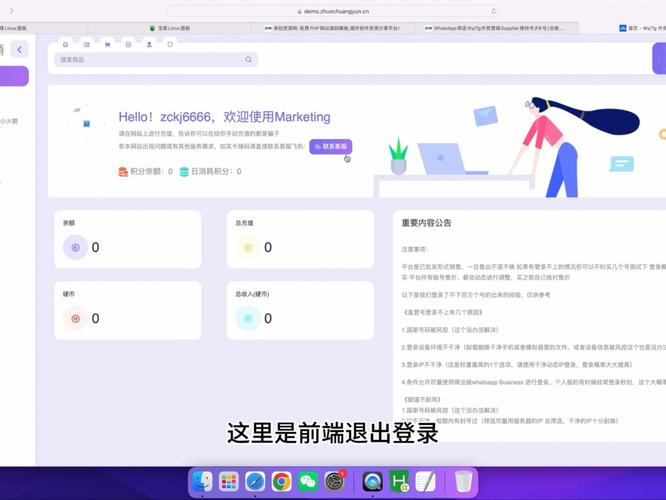Image resolution: width=666 pixels, height=500 pixels.
Task: Click the cyan icon in 总收入(硬币) card
Action: (248, 318)
